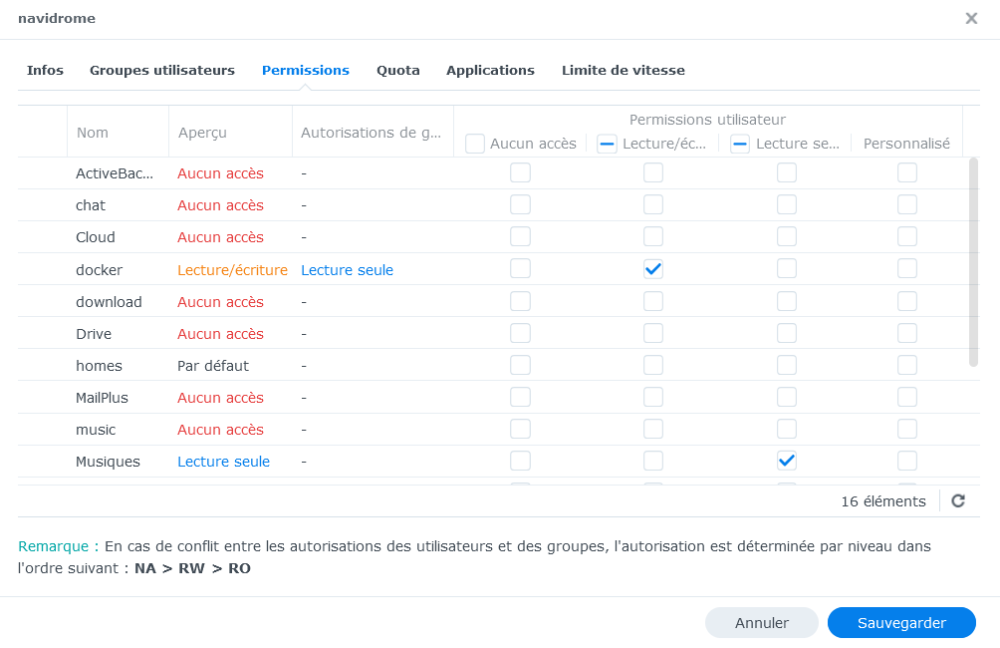
Task: Check Lecture seule for homes
Action: pos(786,365)
